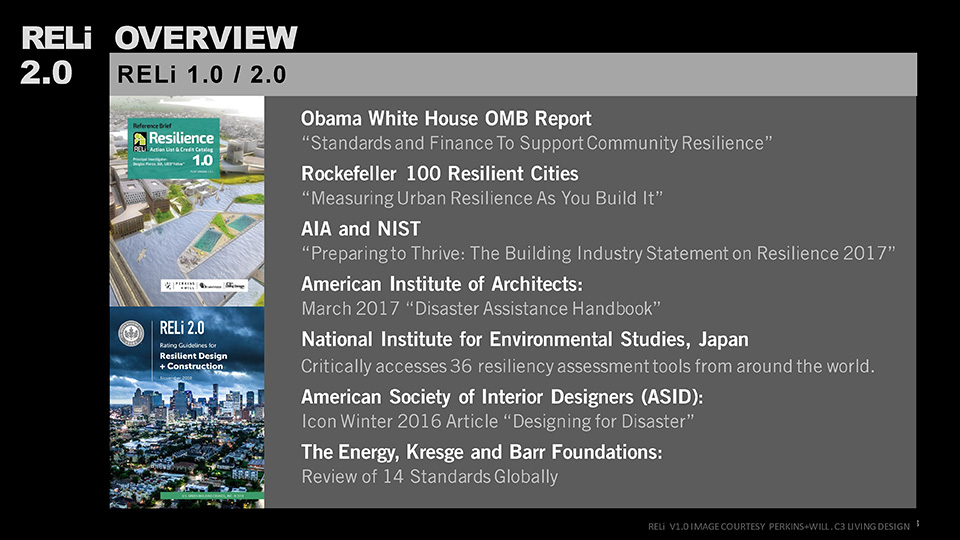
Task: Click the "Review of 14 Standards Globally" text
Action: 429,476
